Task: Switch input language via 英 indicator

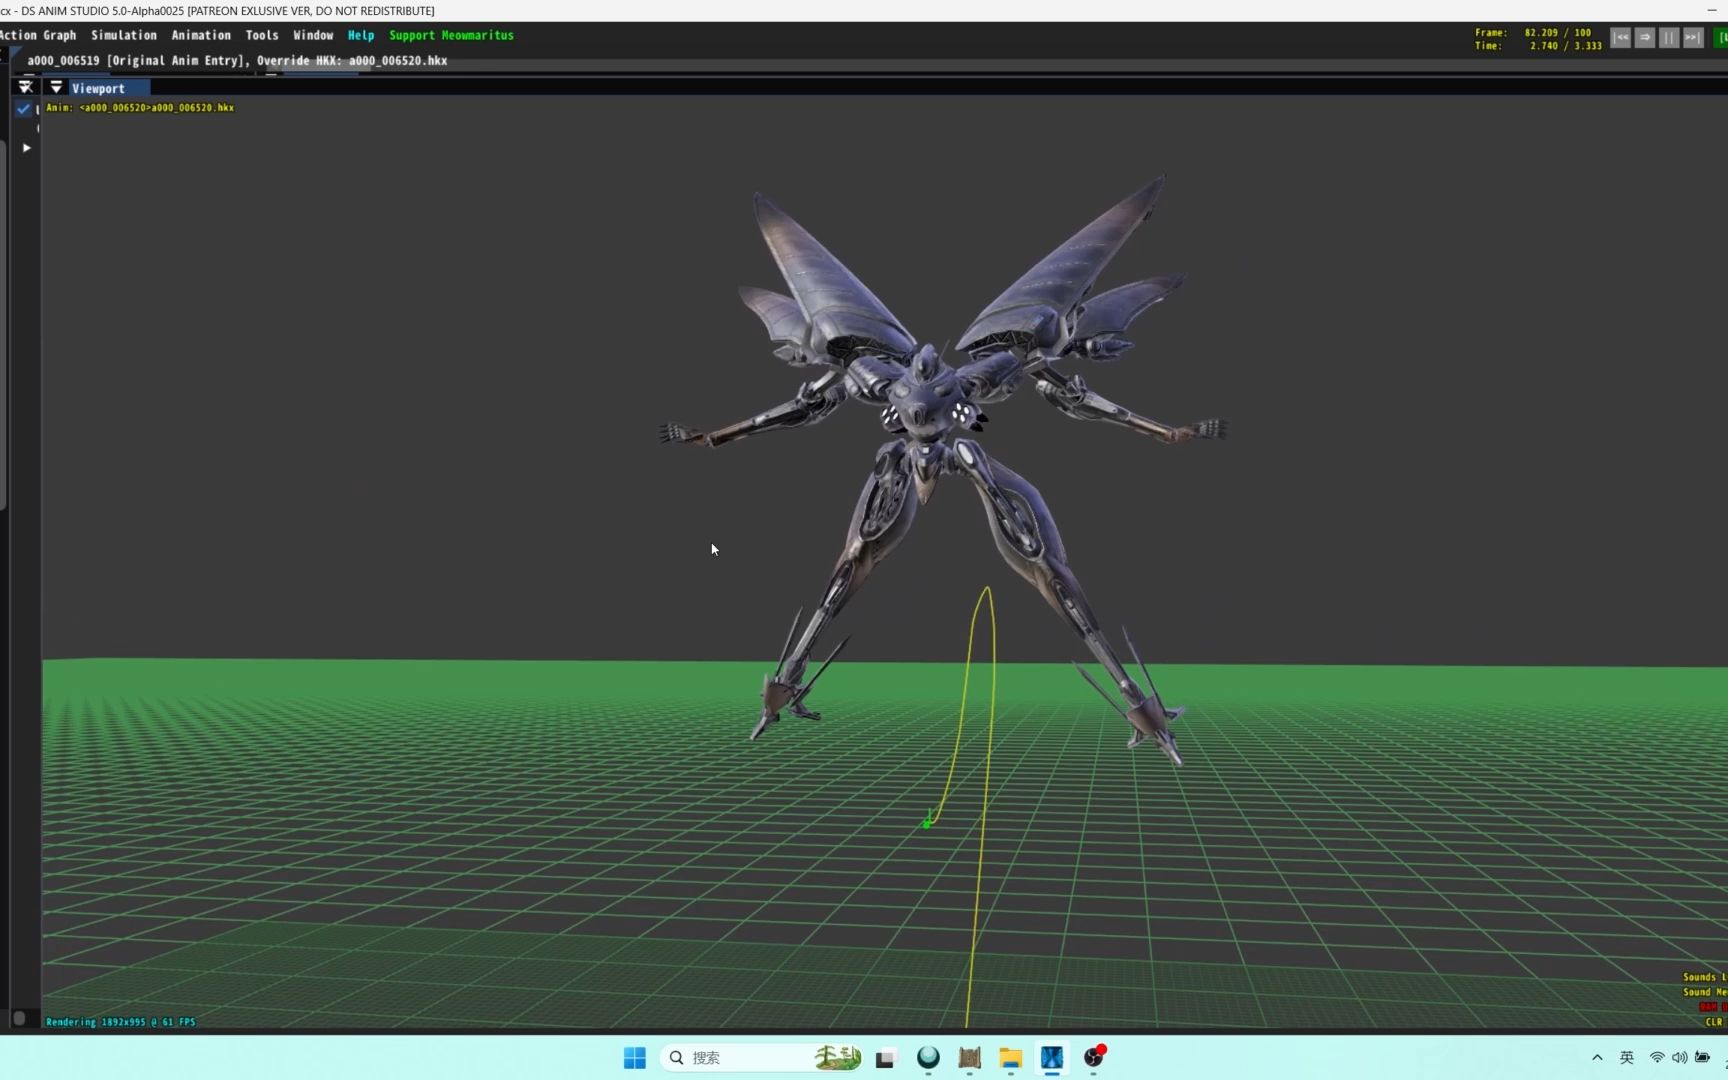Action: click(x=1627, y=1058)
